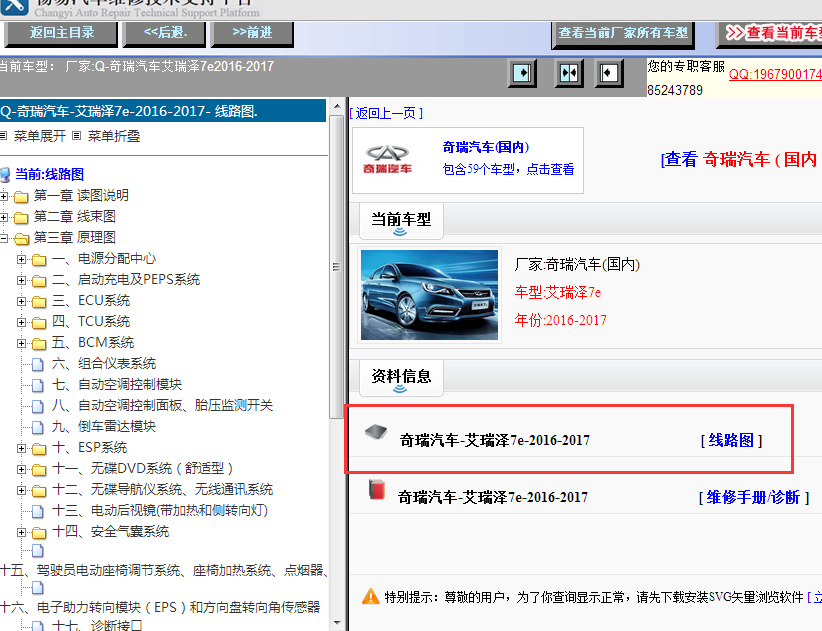Click the orange warning triangle icon
The image size is (822, 631).
click(371, 596)
